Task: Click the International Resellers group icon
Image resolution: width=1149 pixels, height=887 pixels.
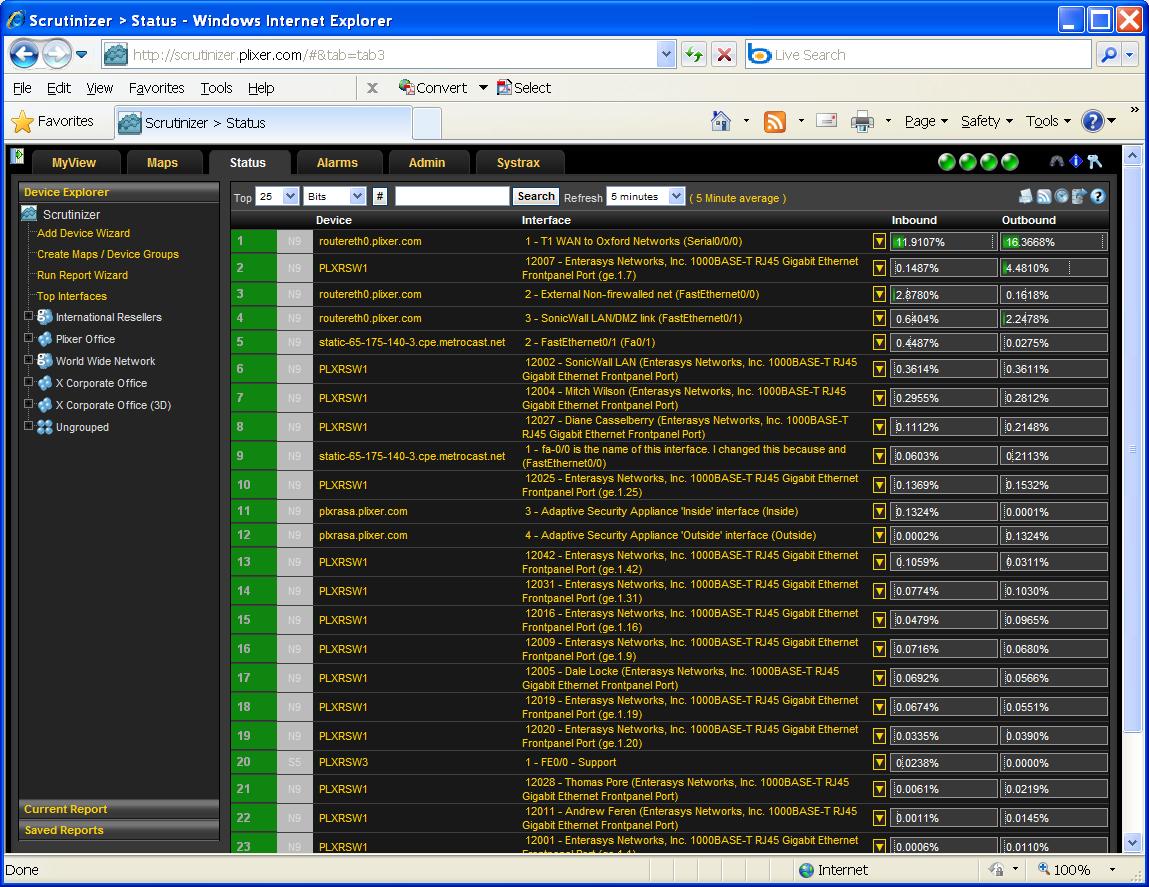Action: point(45,317)
